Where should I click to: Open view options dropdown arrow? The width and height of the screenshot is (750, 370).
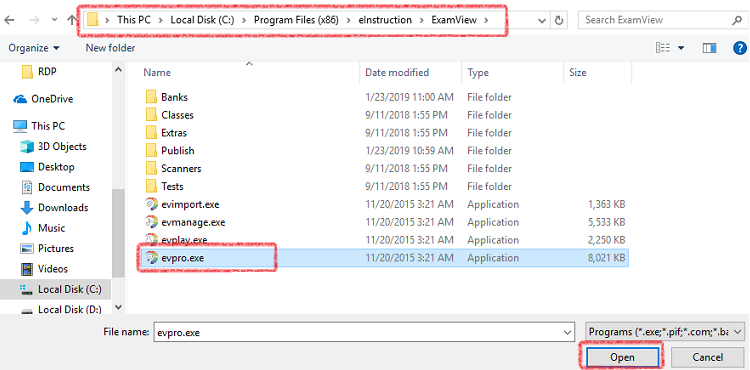tap(681, 48)
